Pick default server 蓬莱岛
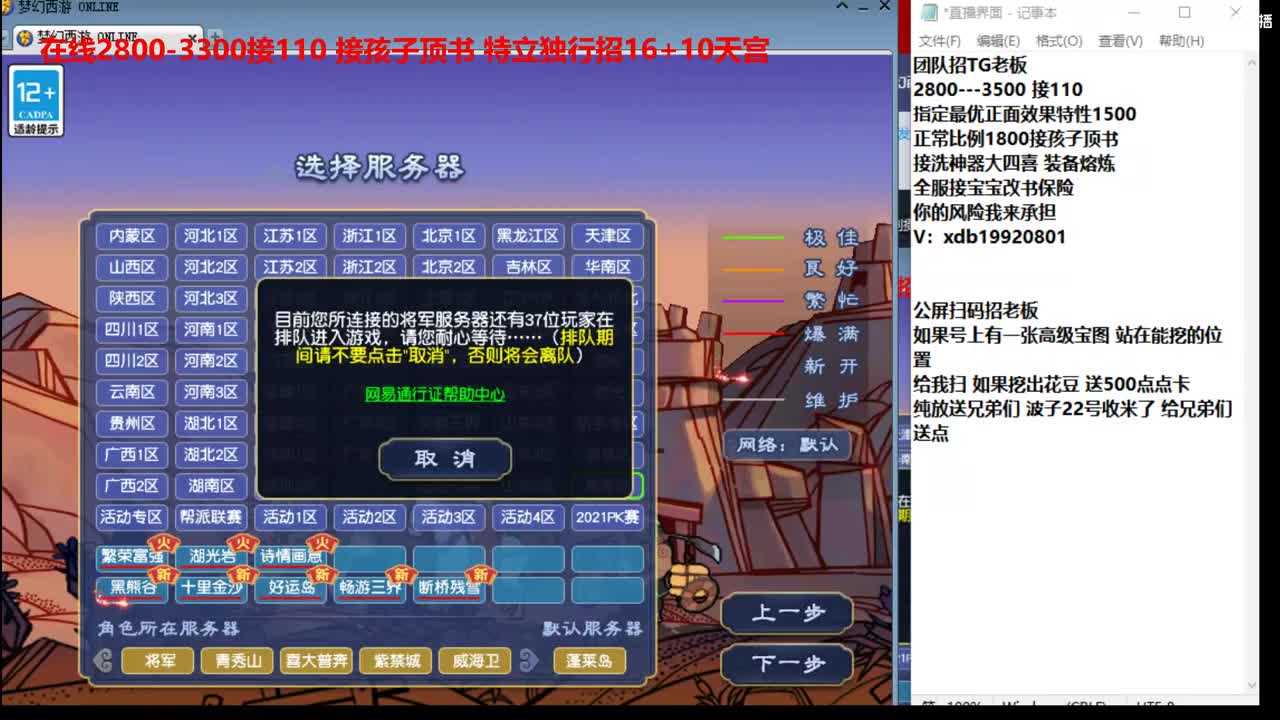Viewport: 1280px width, 720px height. click(x=590, y=661)
